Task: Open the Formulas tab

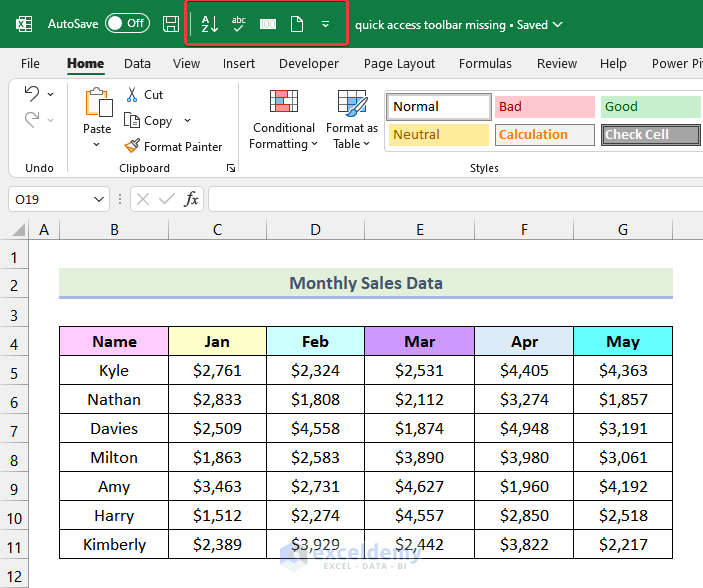Action: 485,63
